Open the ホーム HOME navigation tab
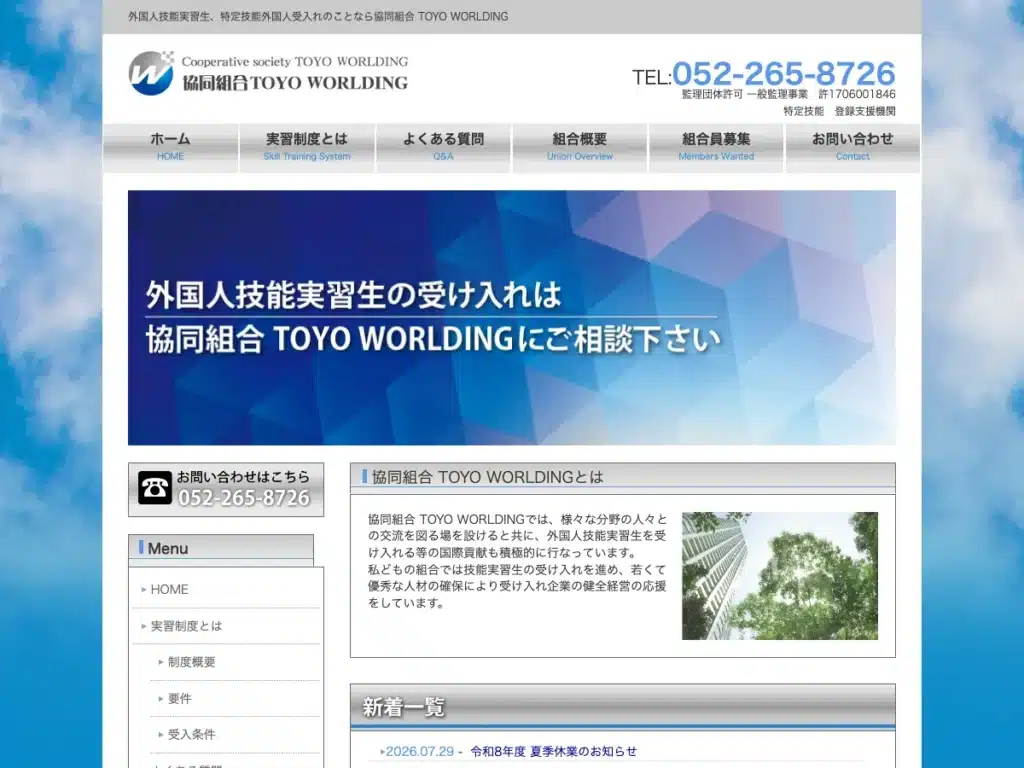Image resolution: width=1024 pixels, height=768 pixels. [x=170, y=148]
